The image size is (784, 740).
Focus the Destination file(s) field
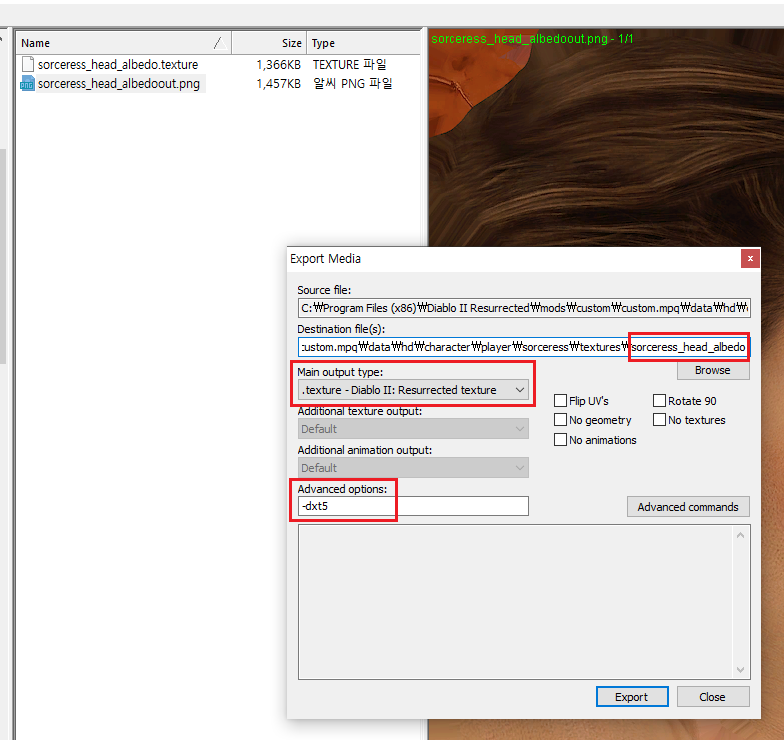(x=524, y=347)
